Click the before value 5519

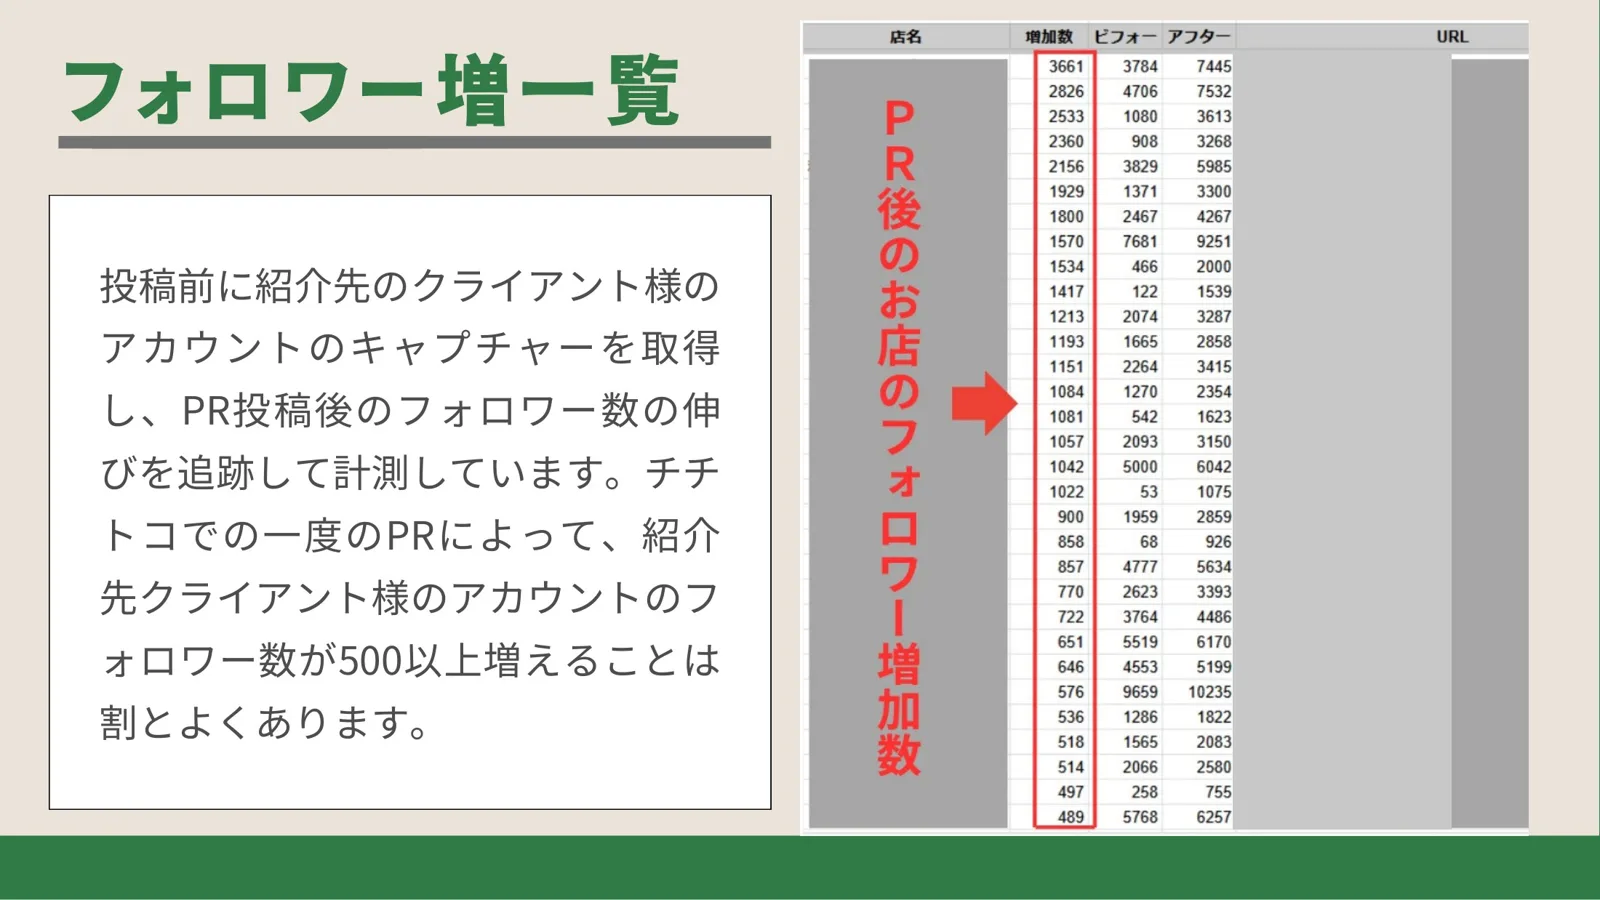tap(1140, 641)
